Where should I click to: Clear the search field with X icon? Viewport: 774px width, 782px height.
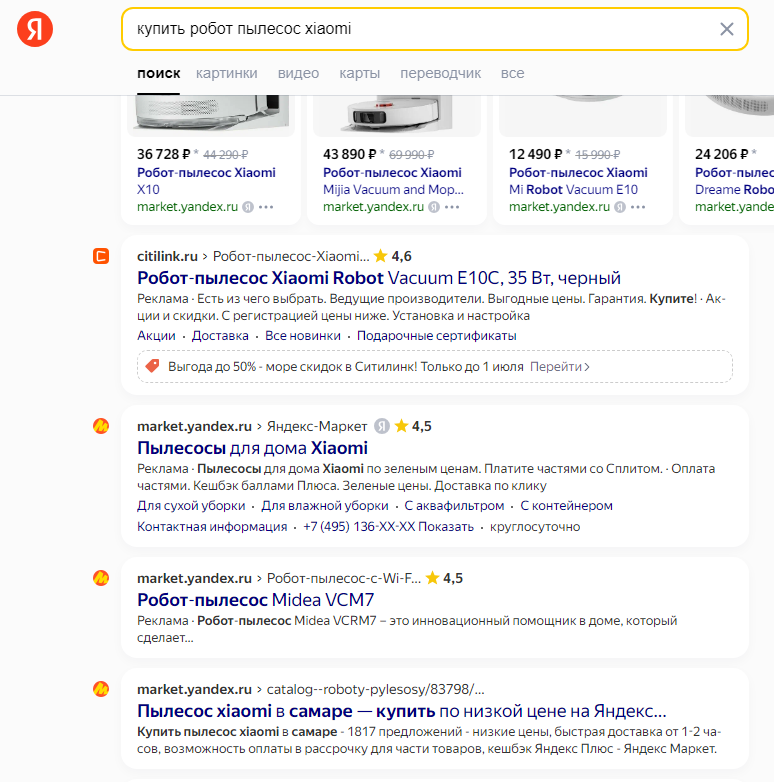pos(727,29)
